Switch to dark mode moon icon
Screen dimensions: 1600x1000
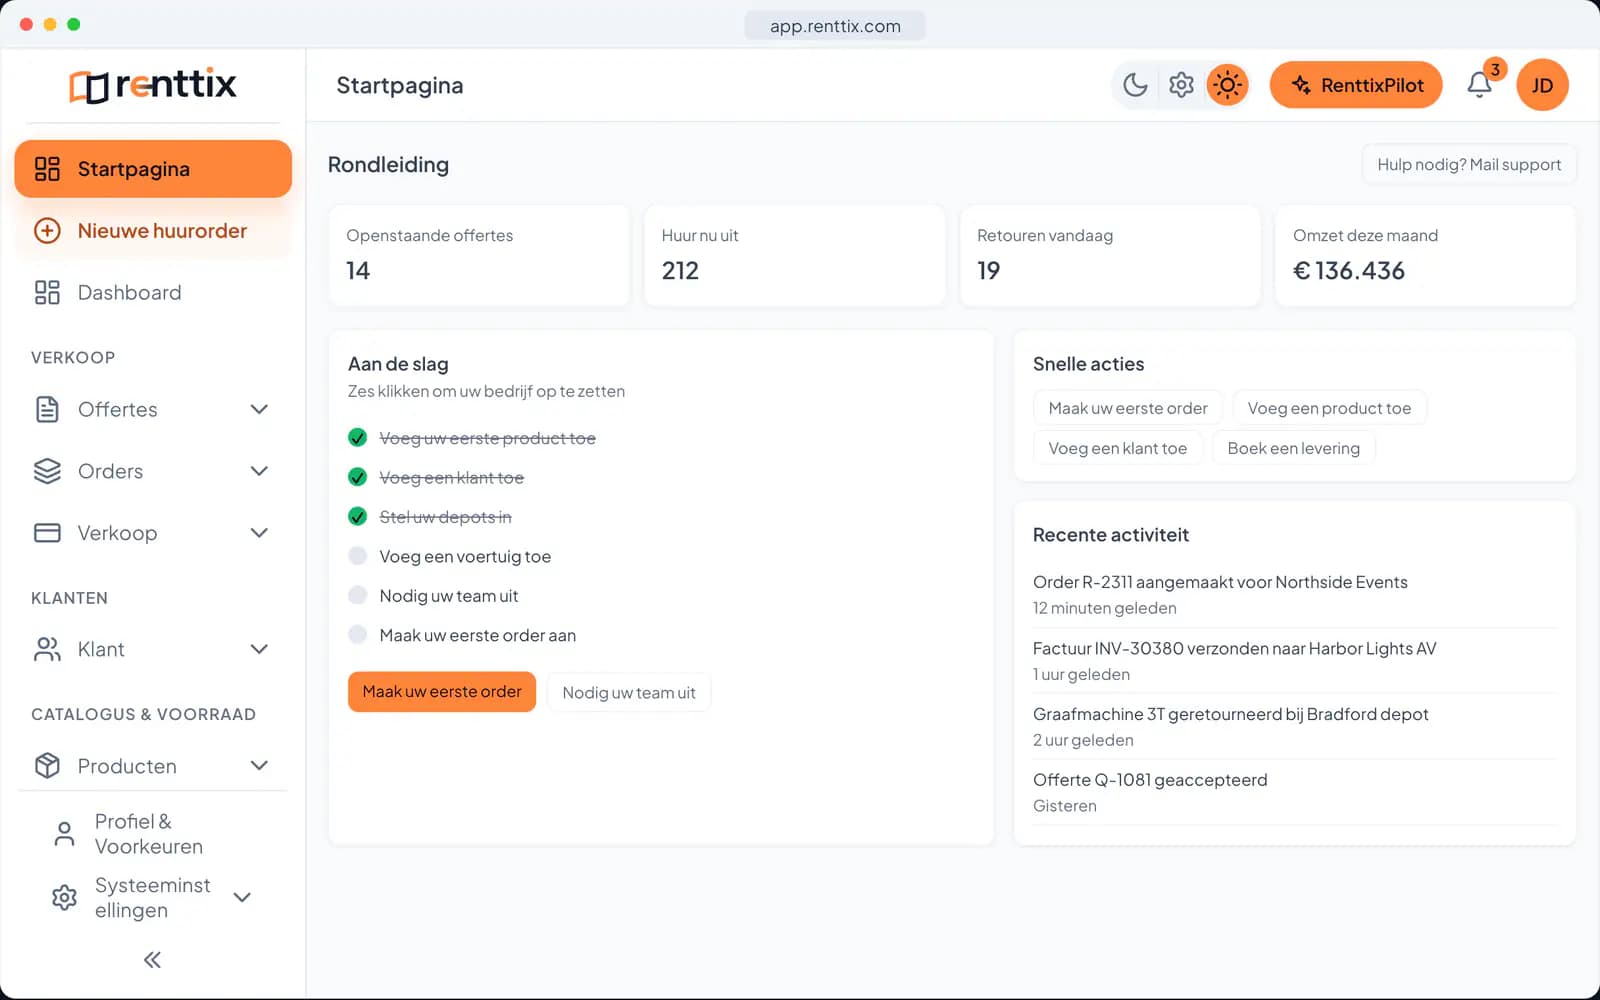tap(1135, 85)
